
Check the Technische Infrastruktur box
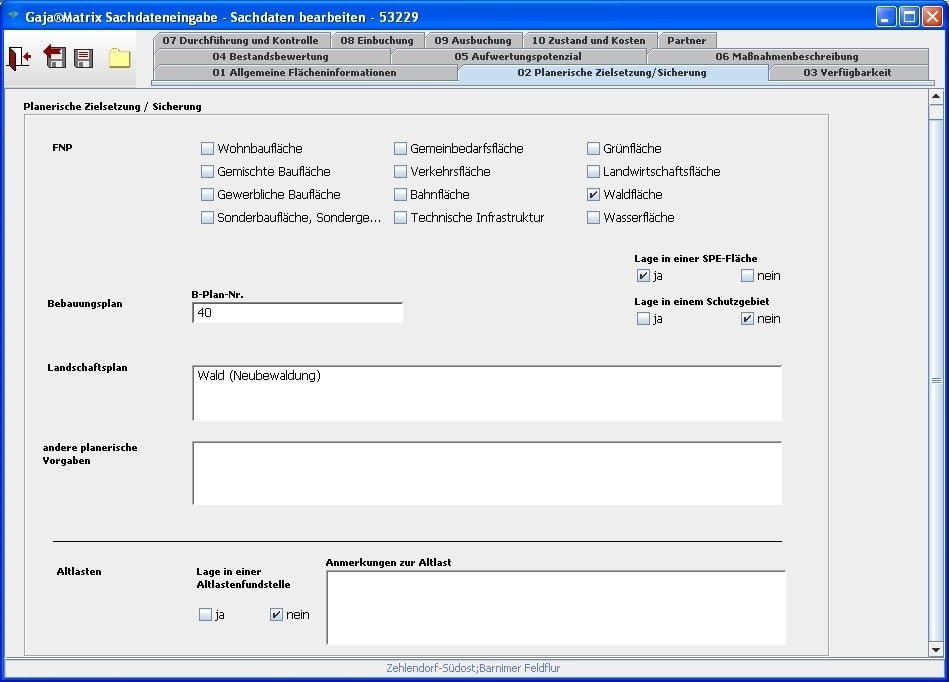coord(401,218)
